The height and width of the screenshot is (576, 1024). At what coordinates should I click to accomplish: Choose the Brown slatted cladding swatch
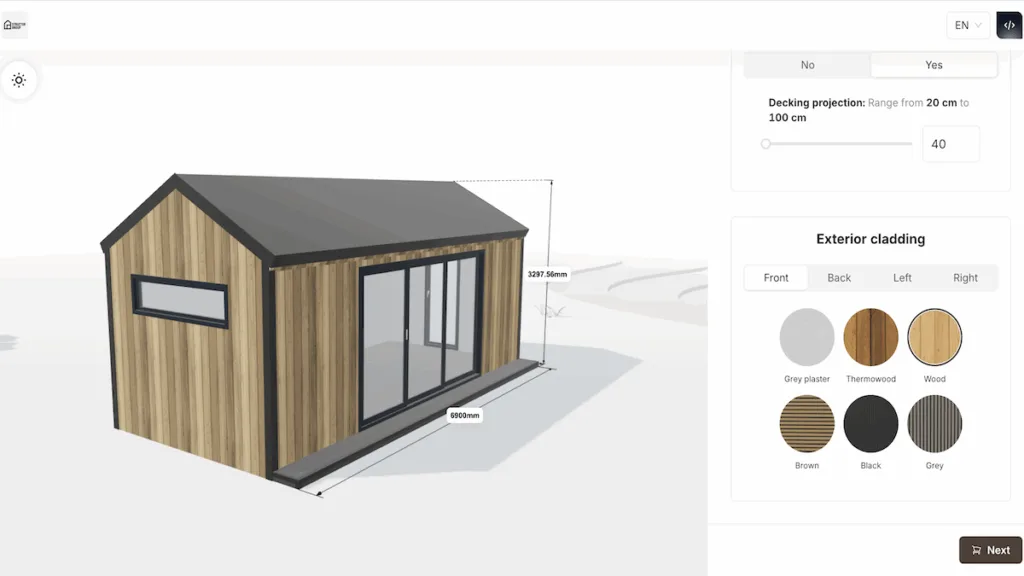[807, 423]
